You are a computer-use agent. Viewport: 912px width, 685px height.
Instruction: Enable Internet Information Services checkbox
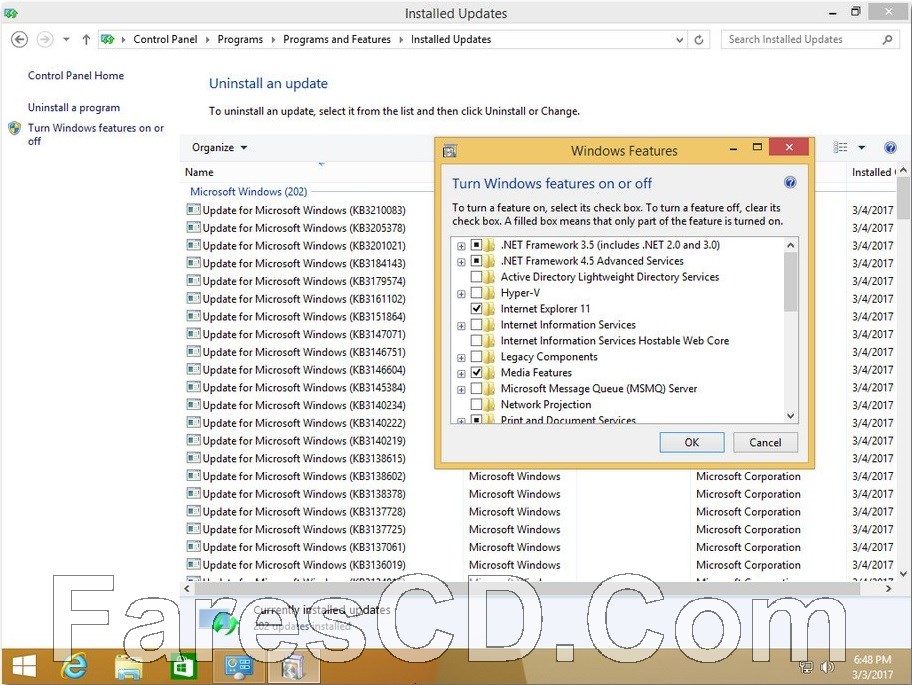tap(476, 324)
